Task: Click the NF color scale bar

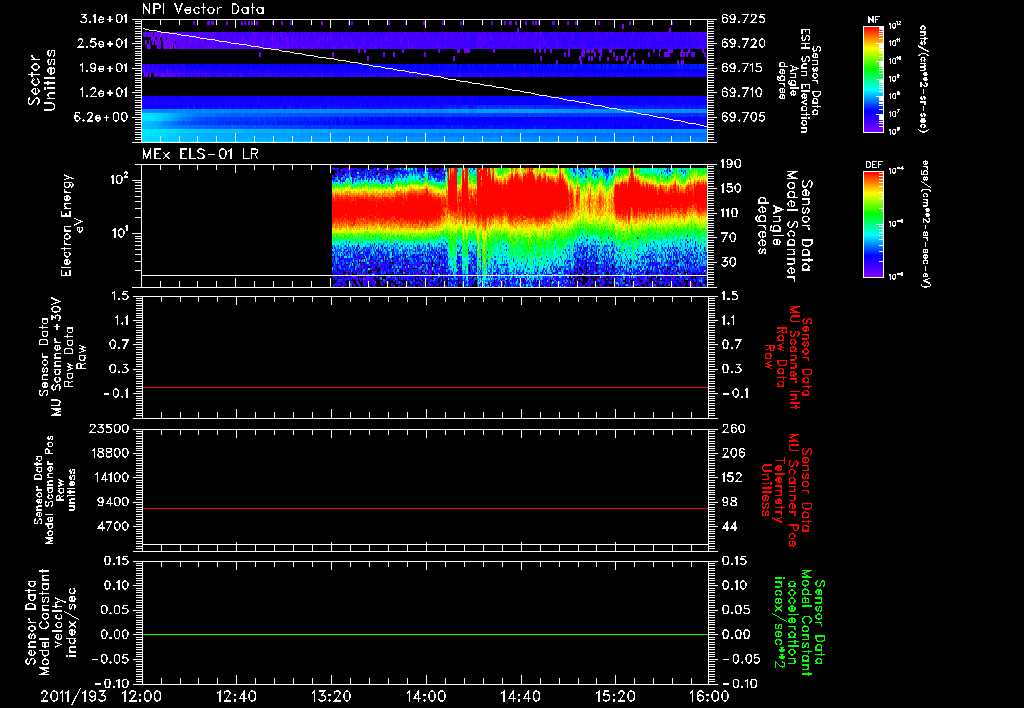Action: tap(873, 78)
